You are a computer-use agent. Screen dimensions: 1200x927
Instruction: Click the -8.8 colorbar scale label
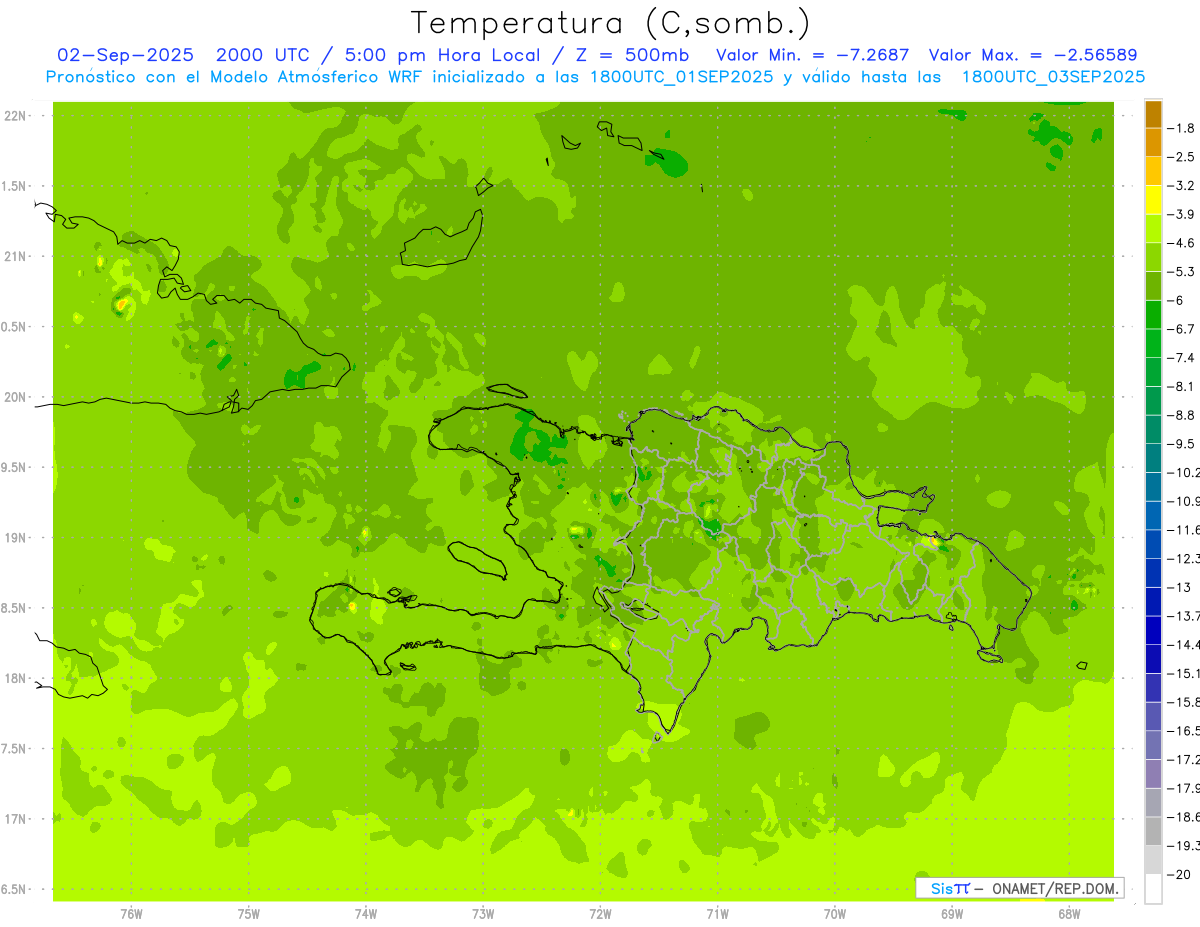tap(1183, 415)
